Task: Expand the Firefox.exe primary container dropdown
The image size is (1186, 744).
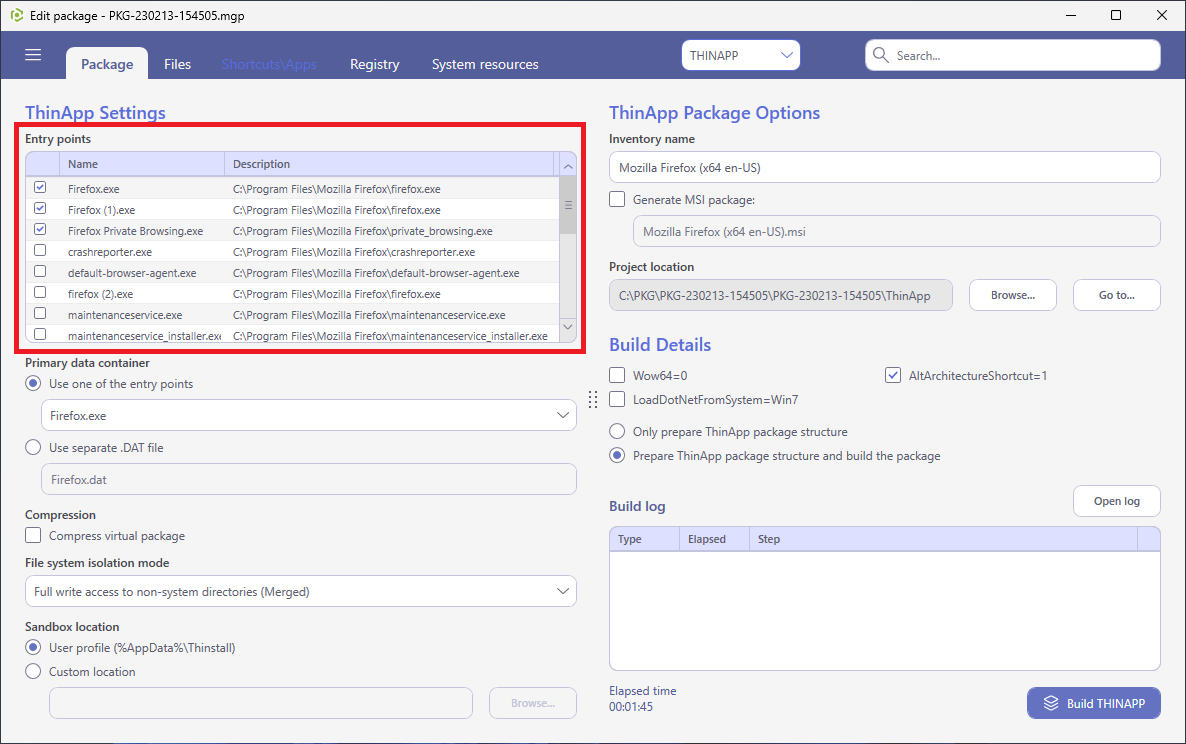Action: (x=309, y=415)
